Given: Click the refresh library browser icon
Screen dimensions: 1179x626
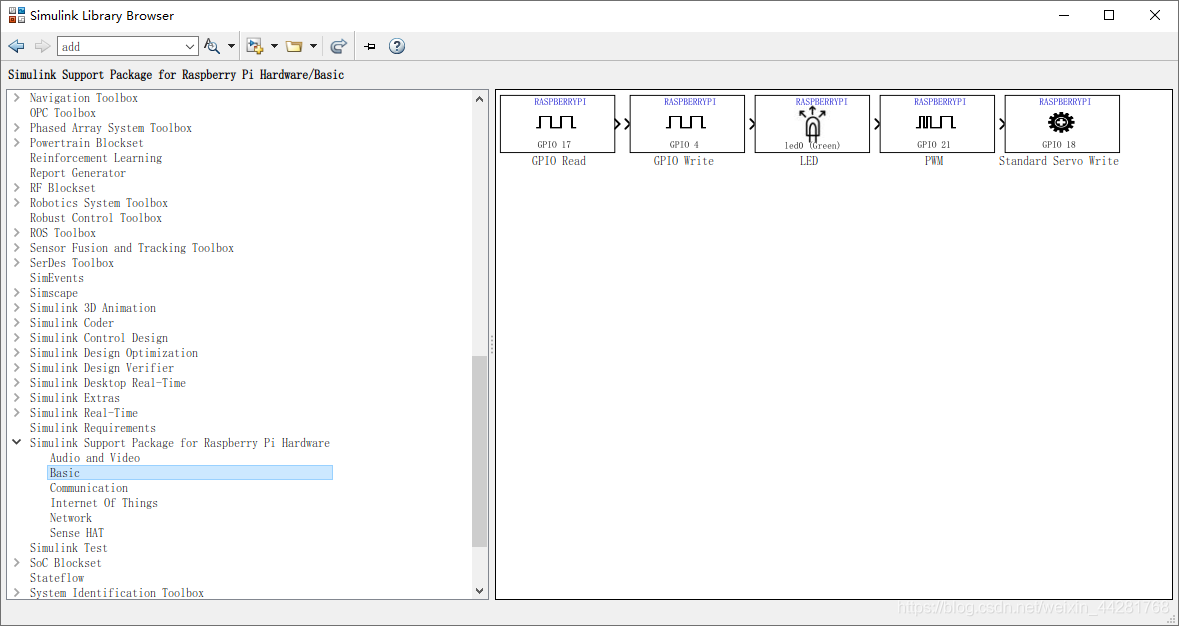Looking at the screenshot, I should coord(338,47).
